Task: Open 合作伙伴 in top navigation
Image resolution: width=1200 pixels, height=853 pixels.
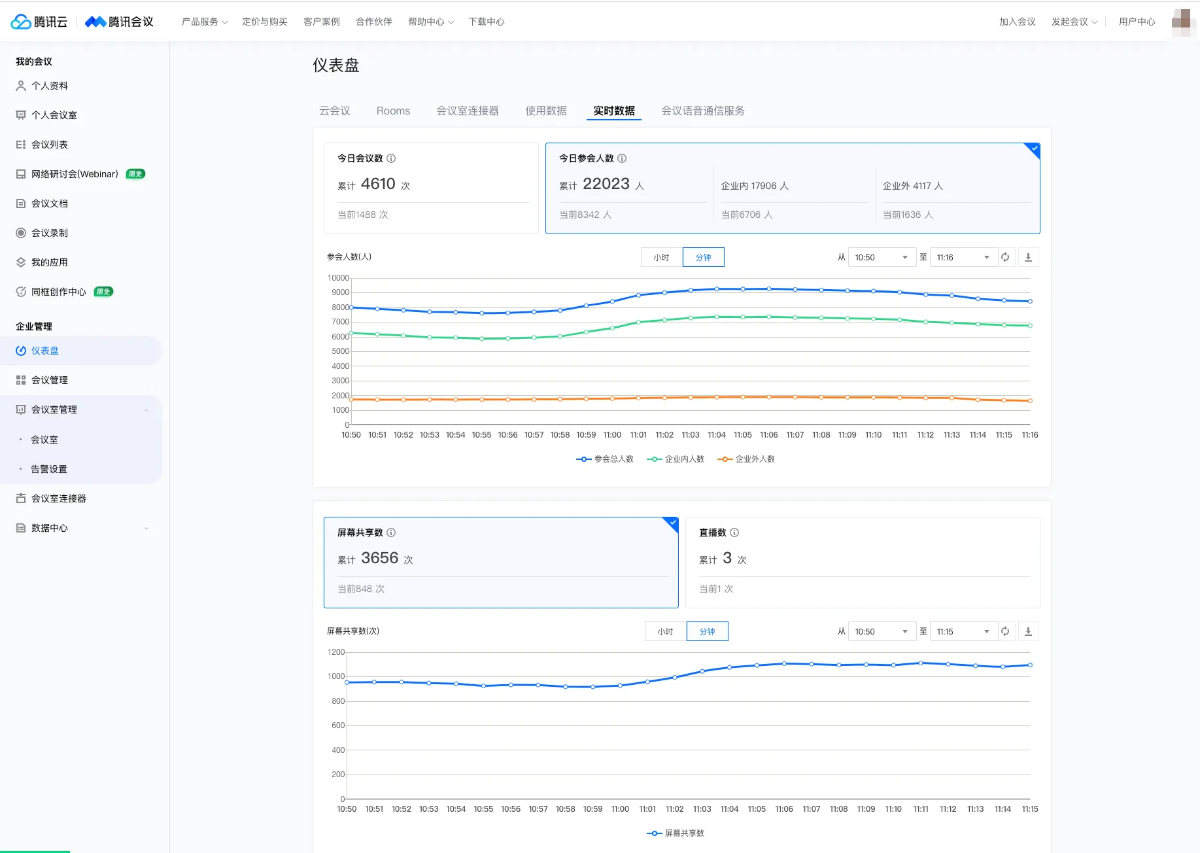Action: pos(374,21)
